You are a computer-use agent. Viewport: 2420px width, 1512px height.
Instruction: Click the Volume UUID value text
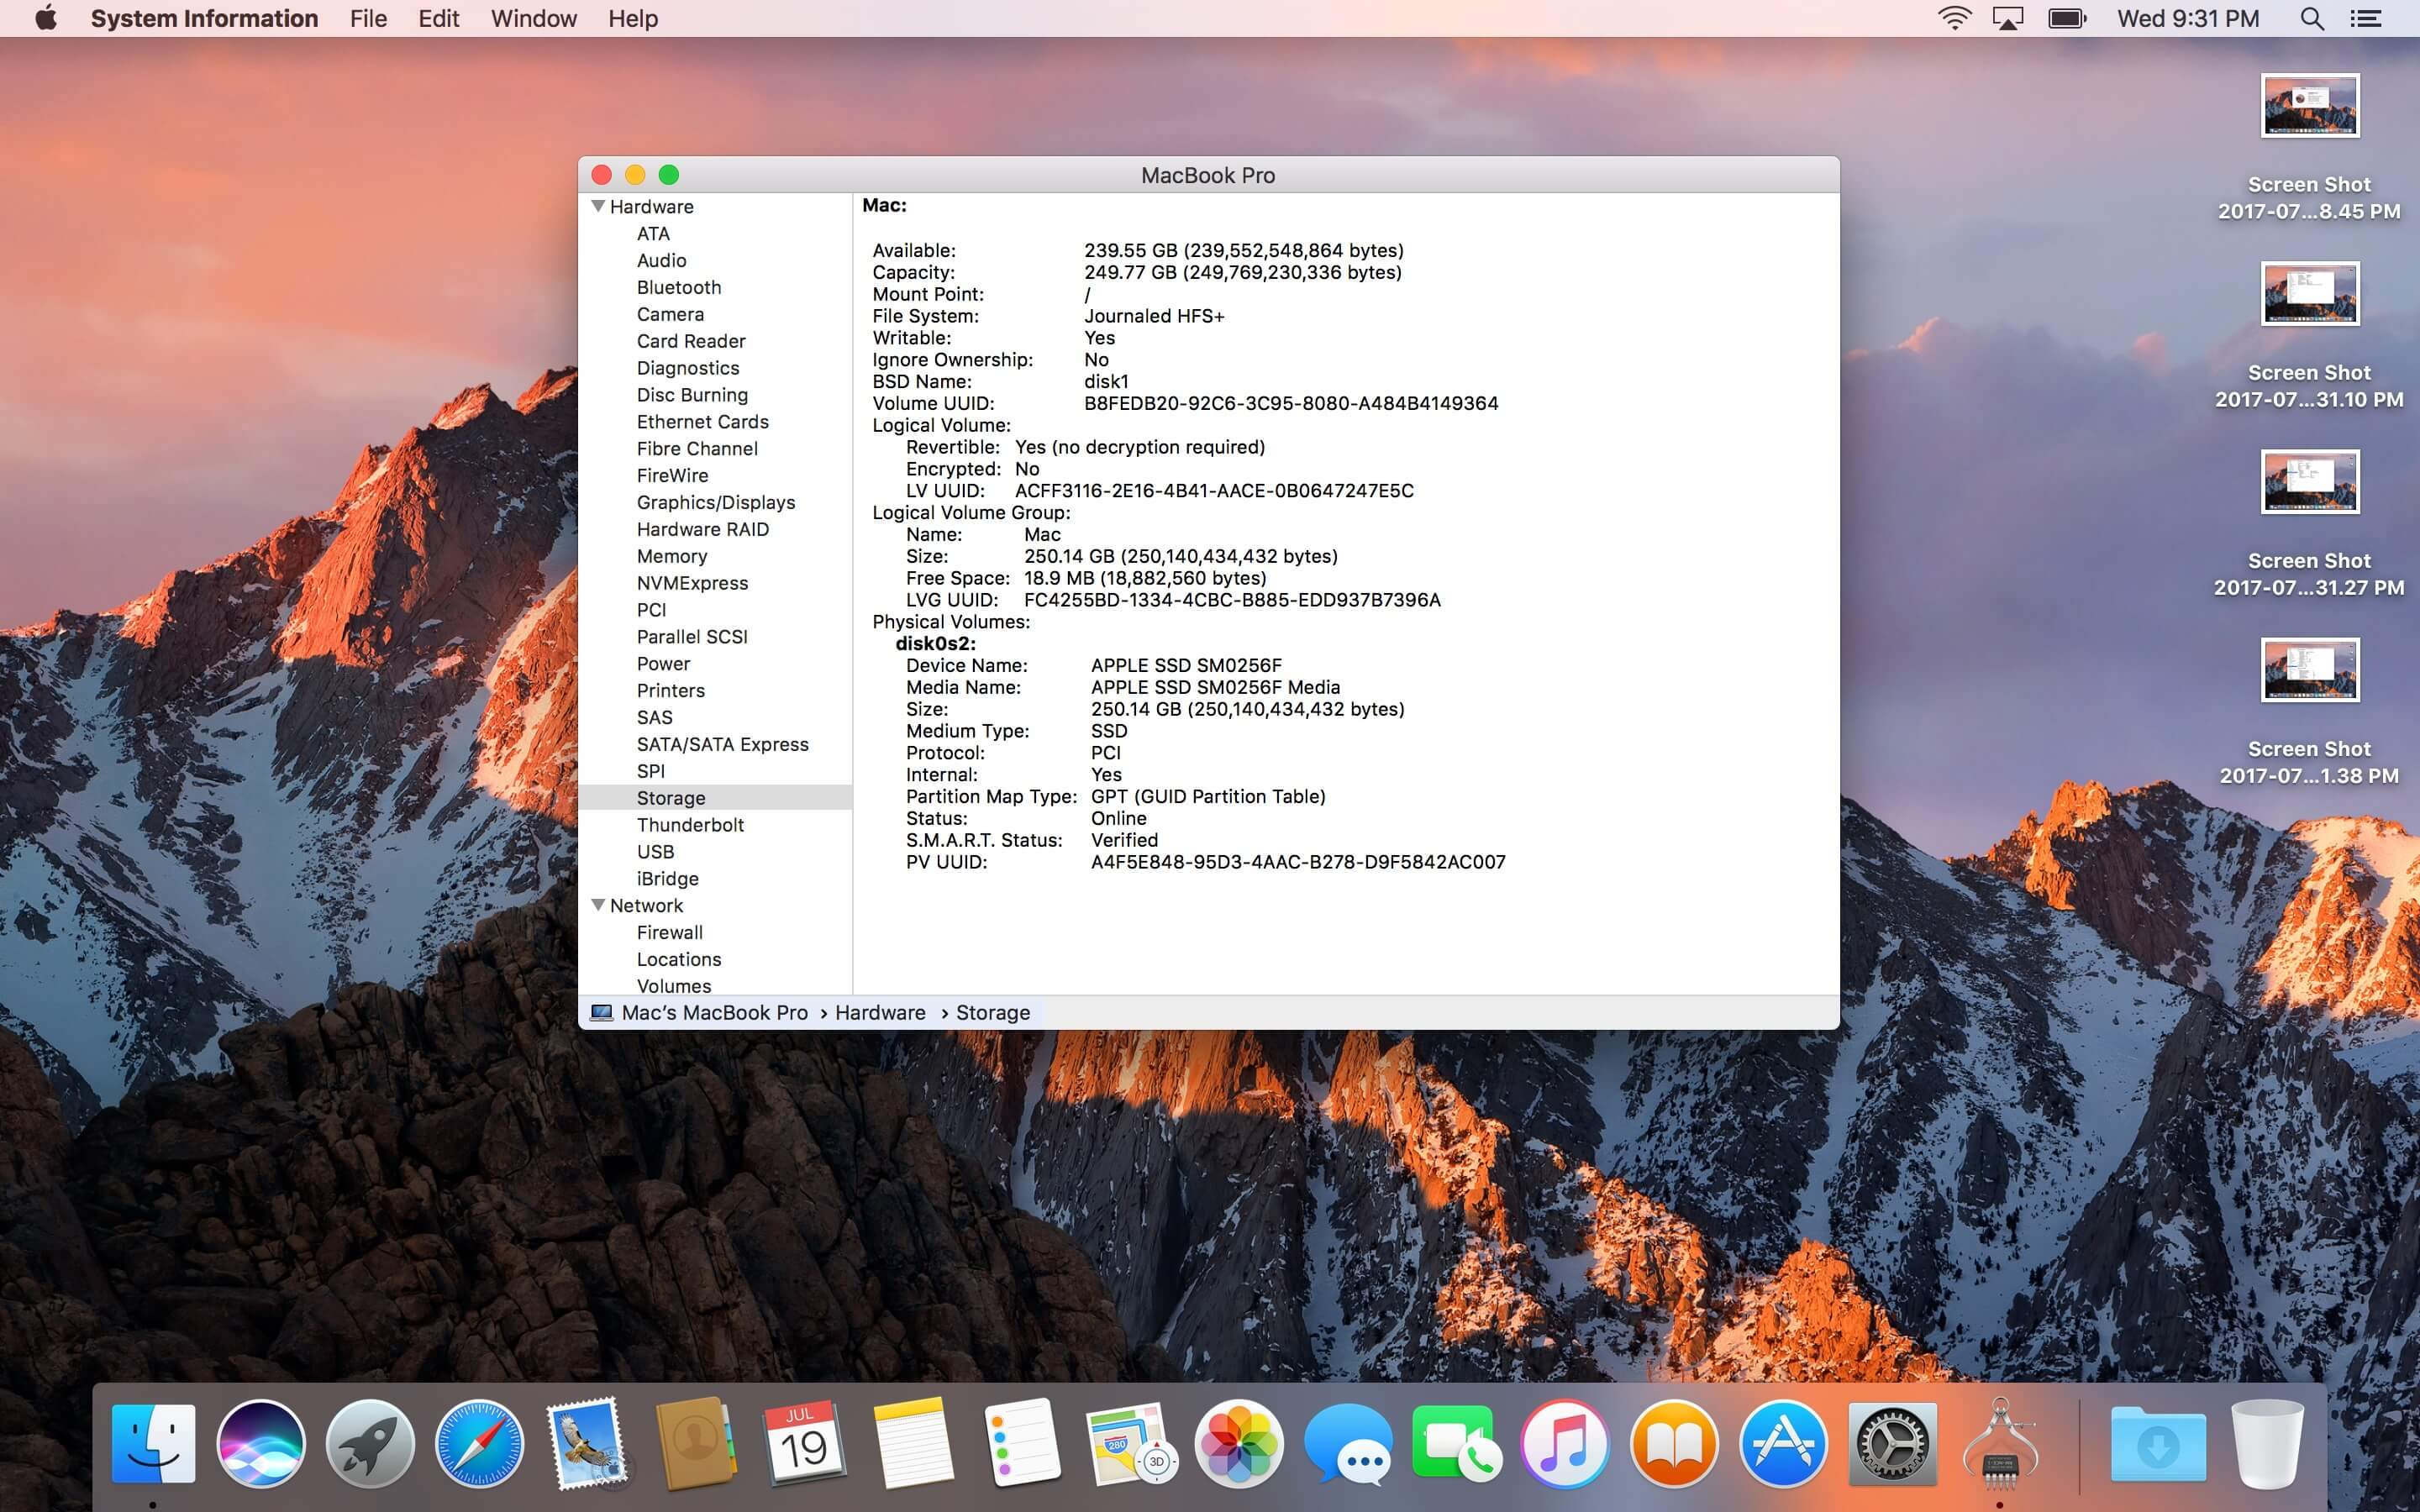click(1291, 403)
